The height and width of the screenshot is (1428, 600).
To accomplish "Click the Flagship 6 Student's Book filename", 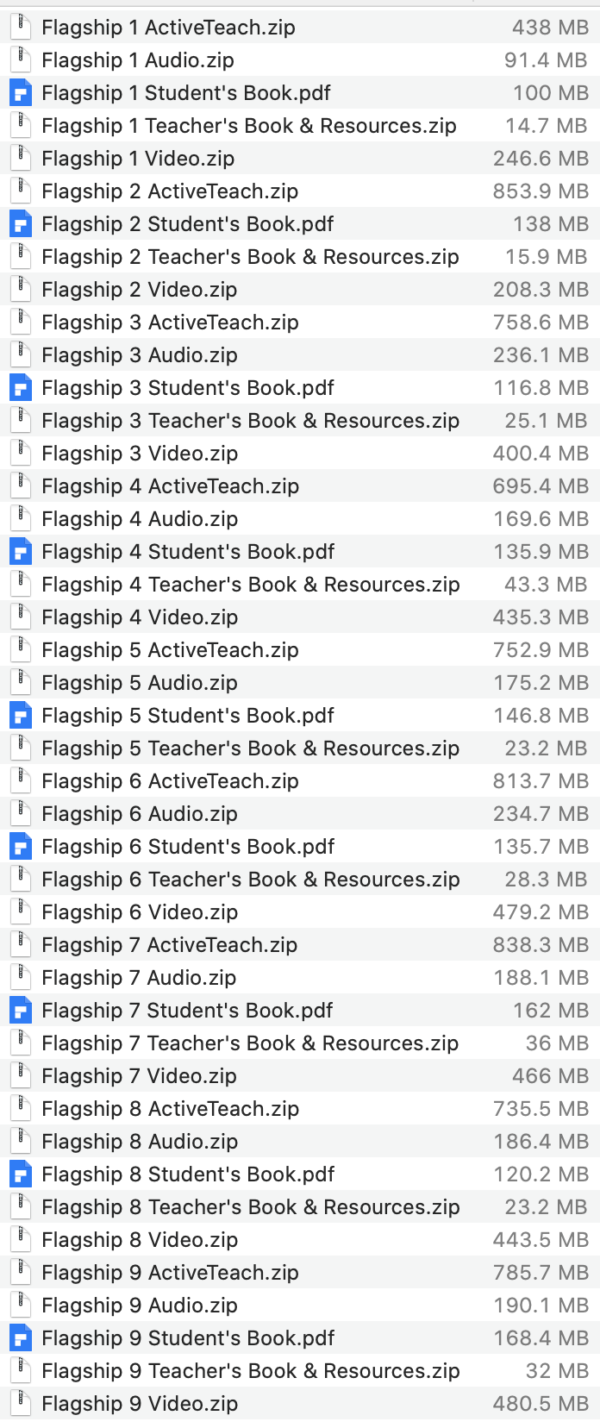I will click(165, 845).
